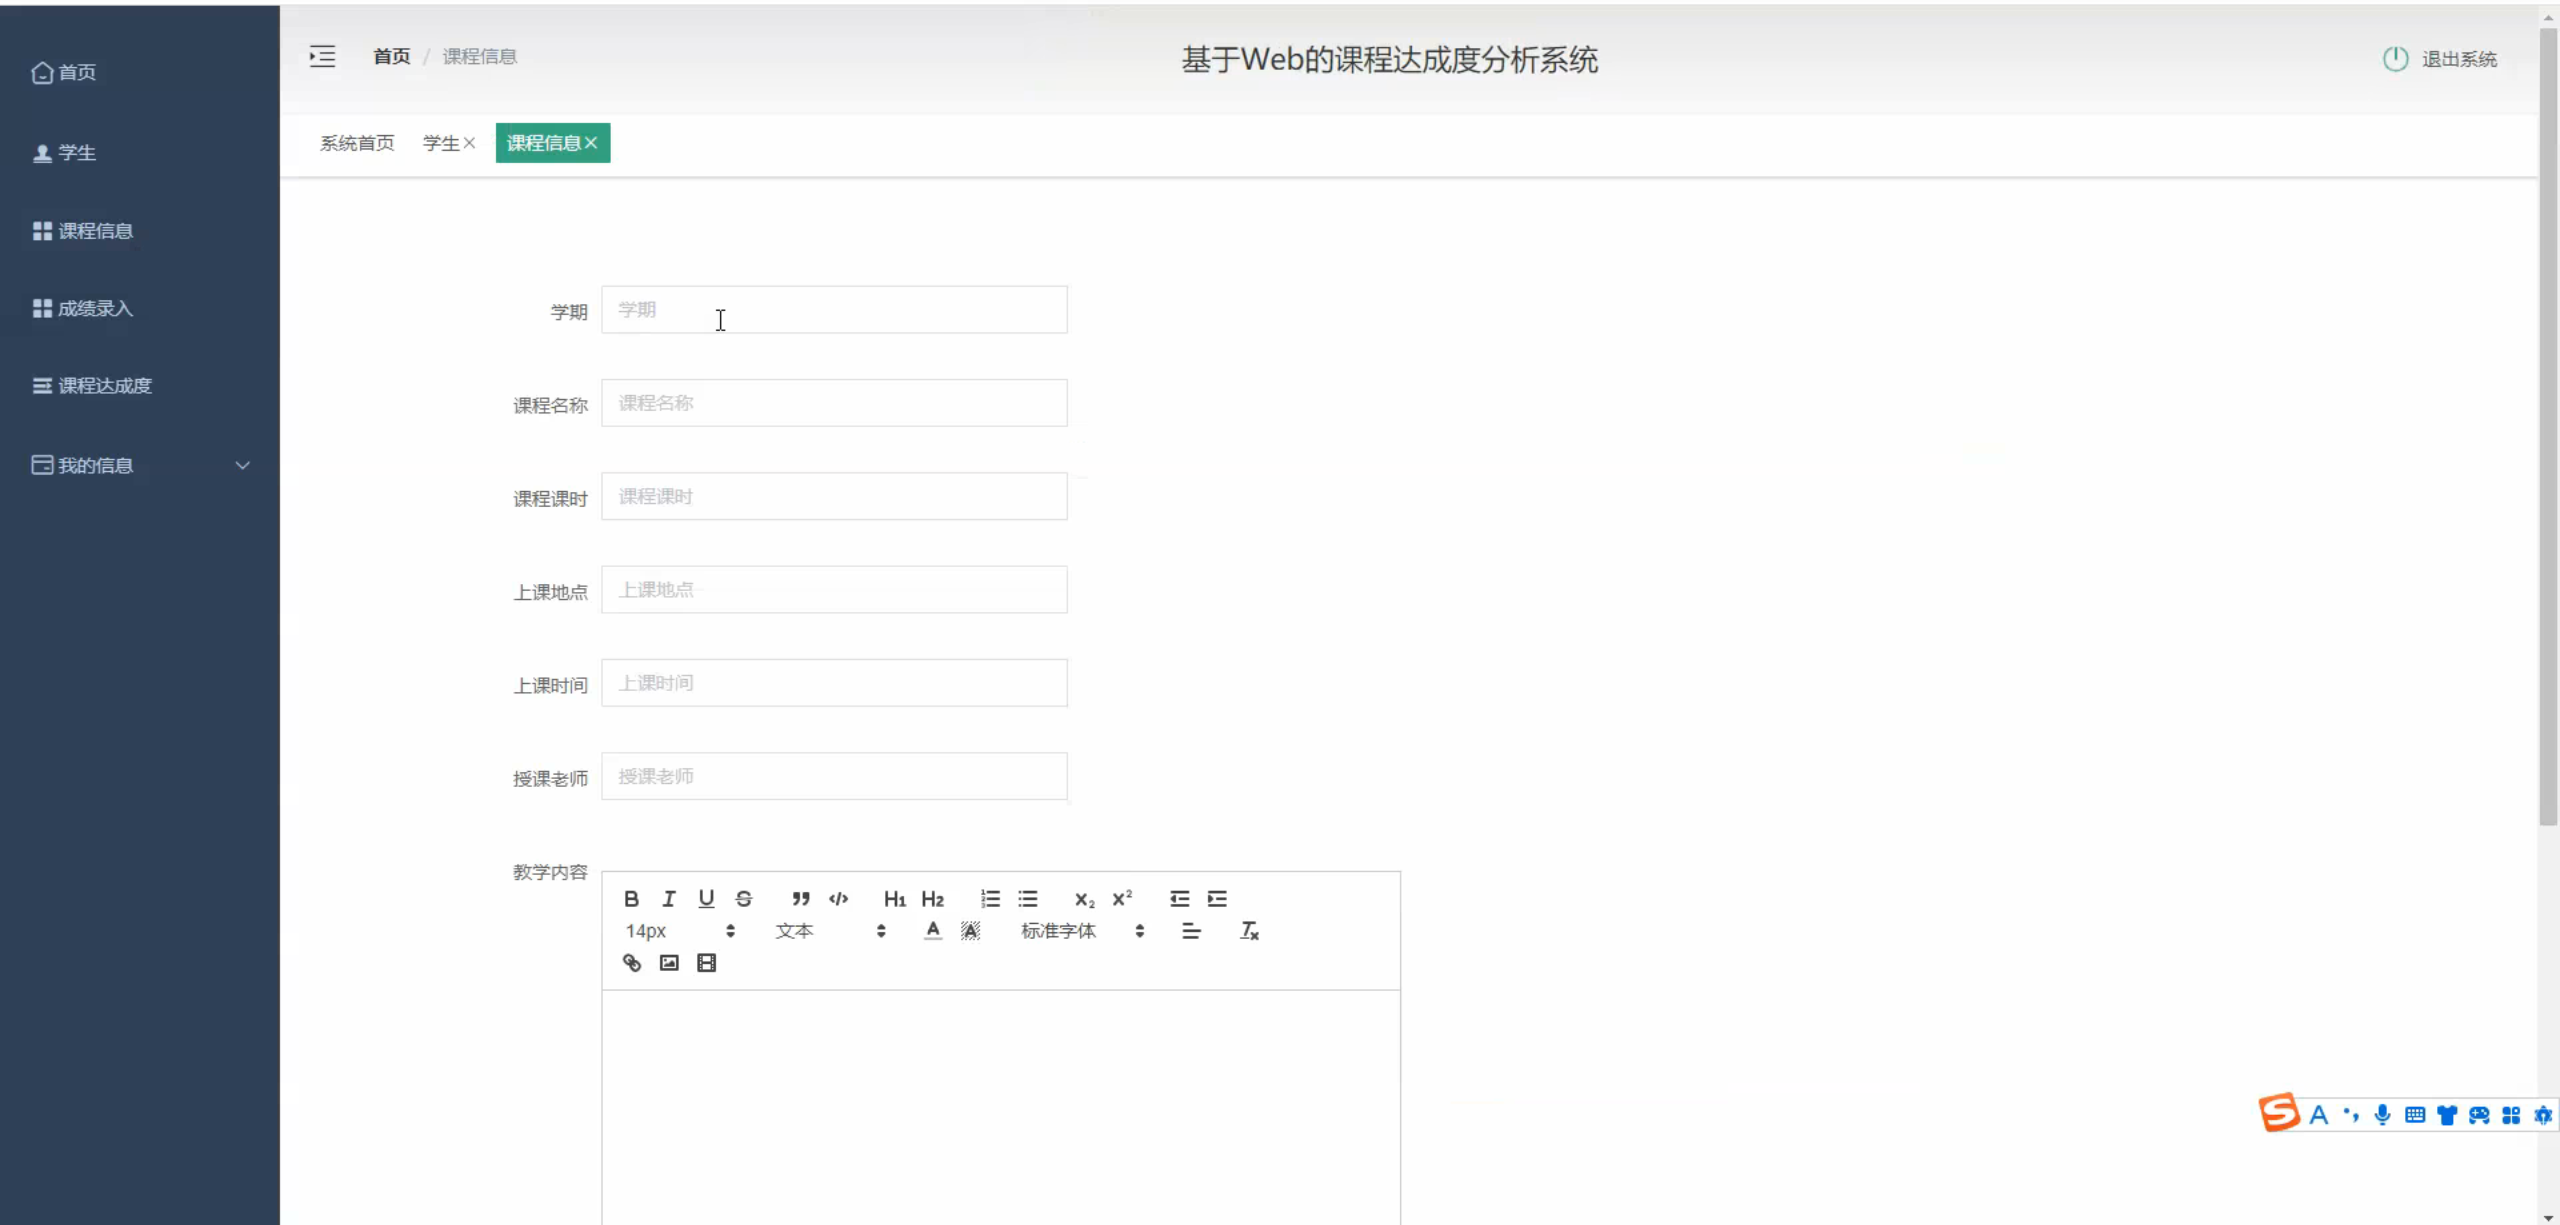
Task: Click the 课程名称 input field
Action: 833,403
